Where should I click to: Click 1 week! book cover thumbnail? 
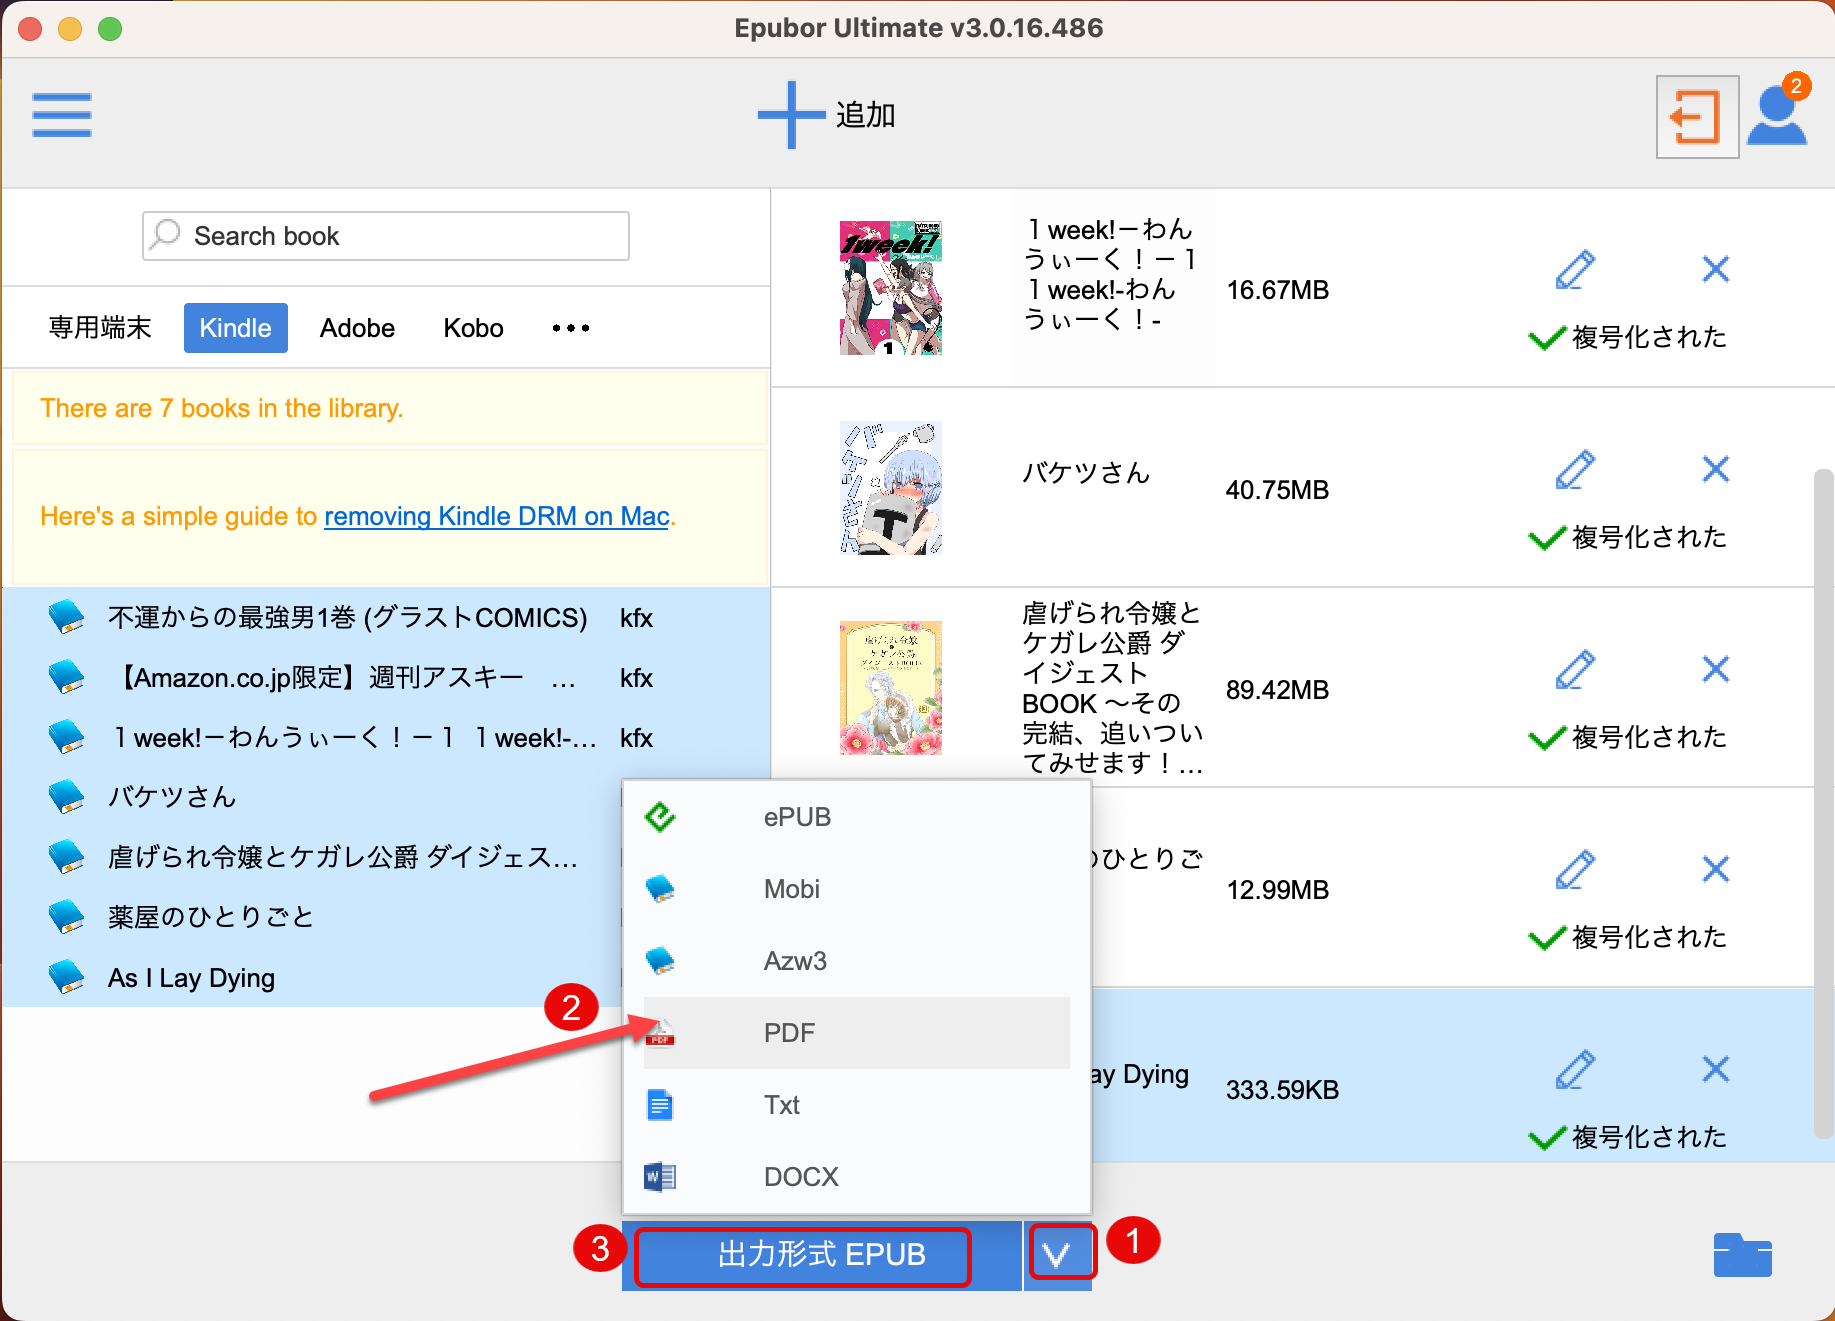coord(890,288)
